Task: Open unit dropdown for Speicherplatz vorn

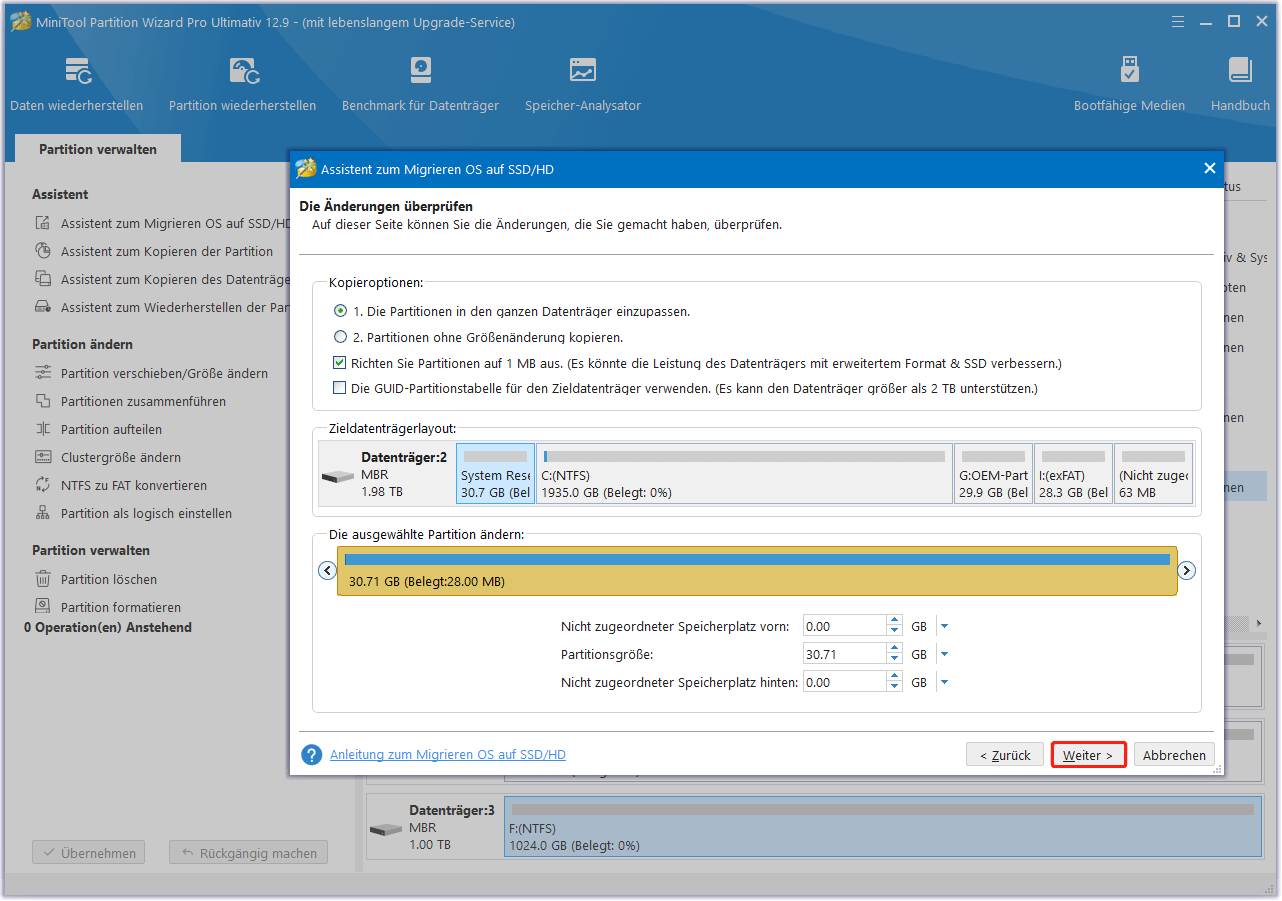Action: click(944, 627)
